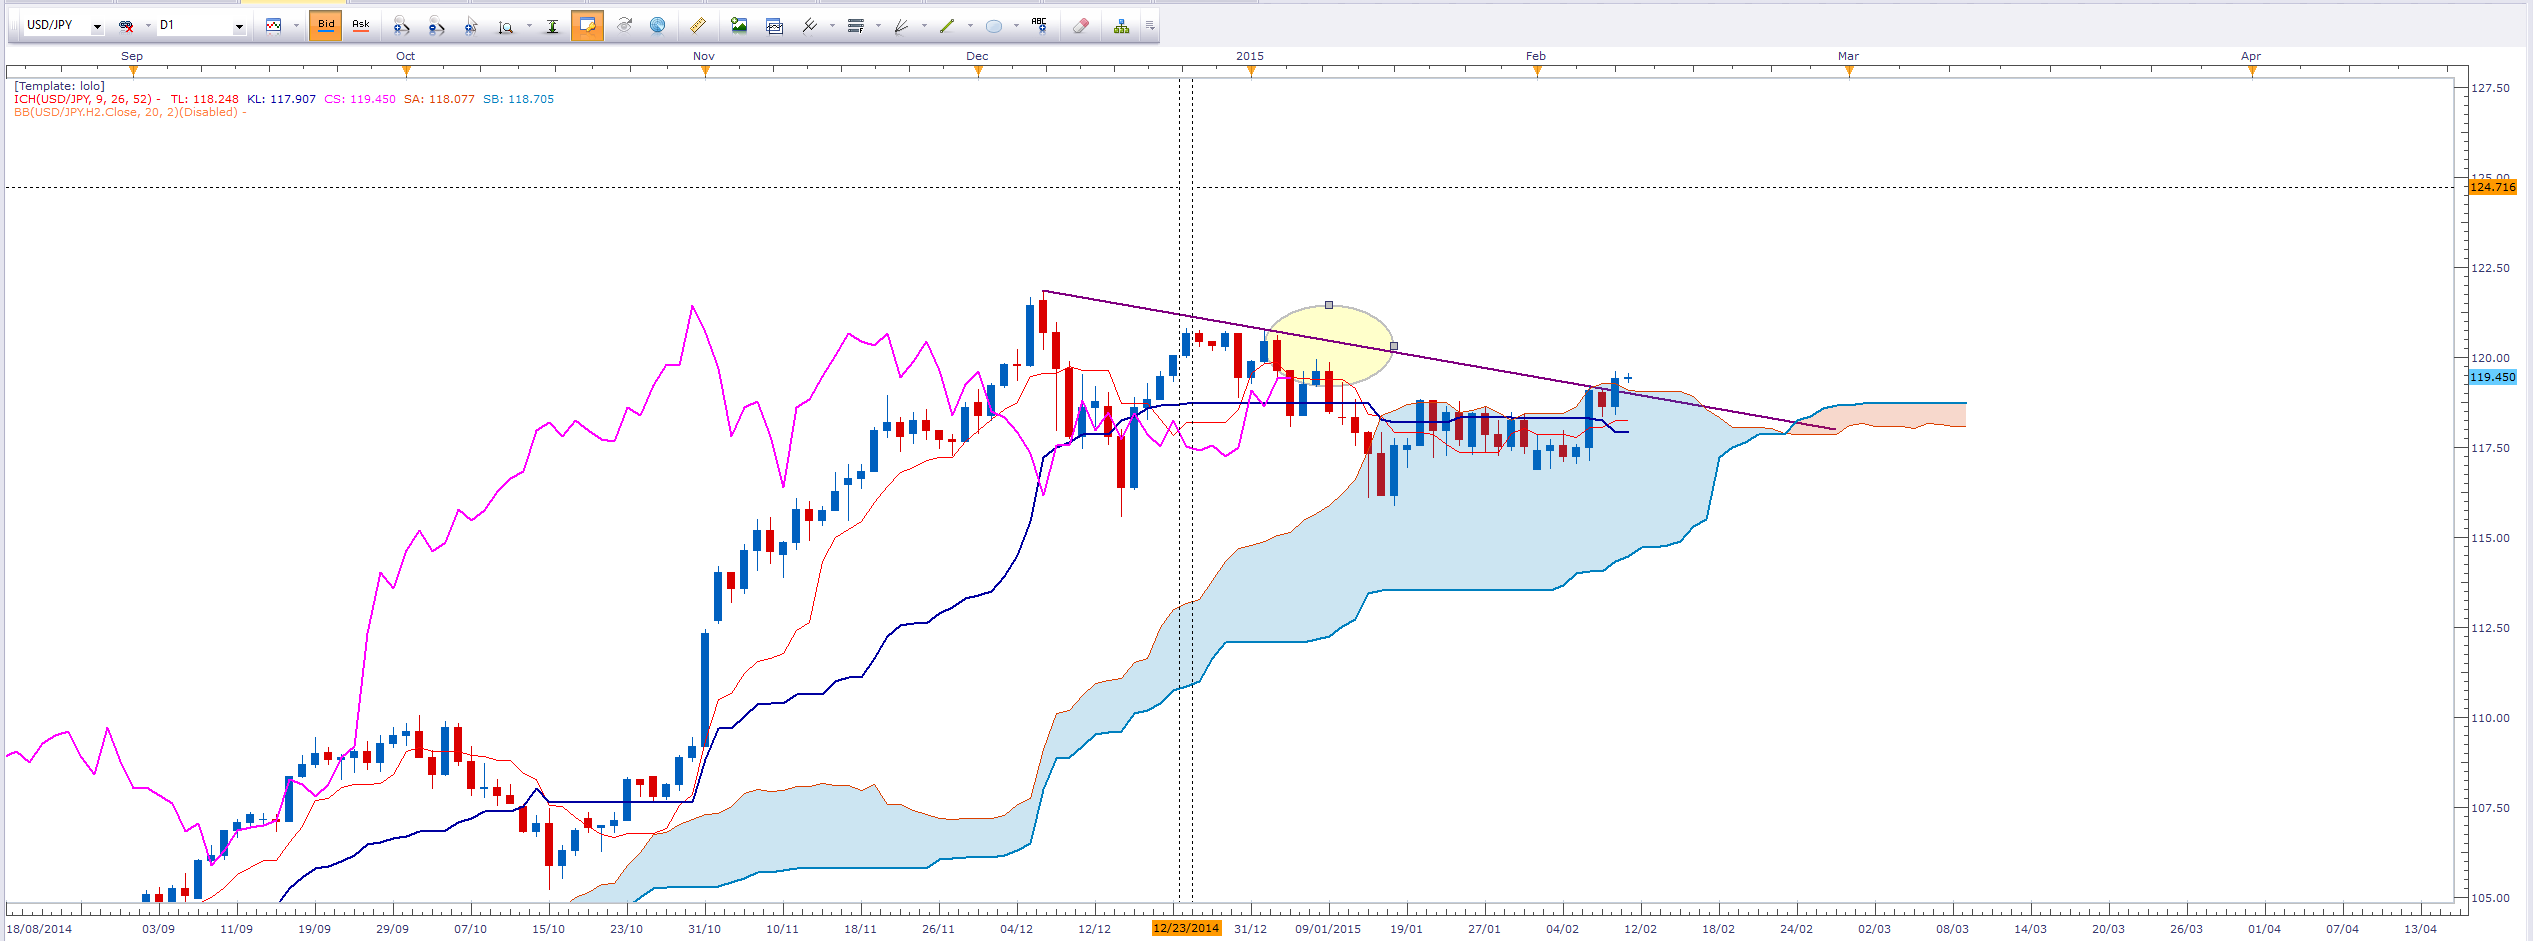
Task: Click the KL: 117.907 value
Action: coord(281,99)
